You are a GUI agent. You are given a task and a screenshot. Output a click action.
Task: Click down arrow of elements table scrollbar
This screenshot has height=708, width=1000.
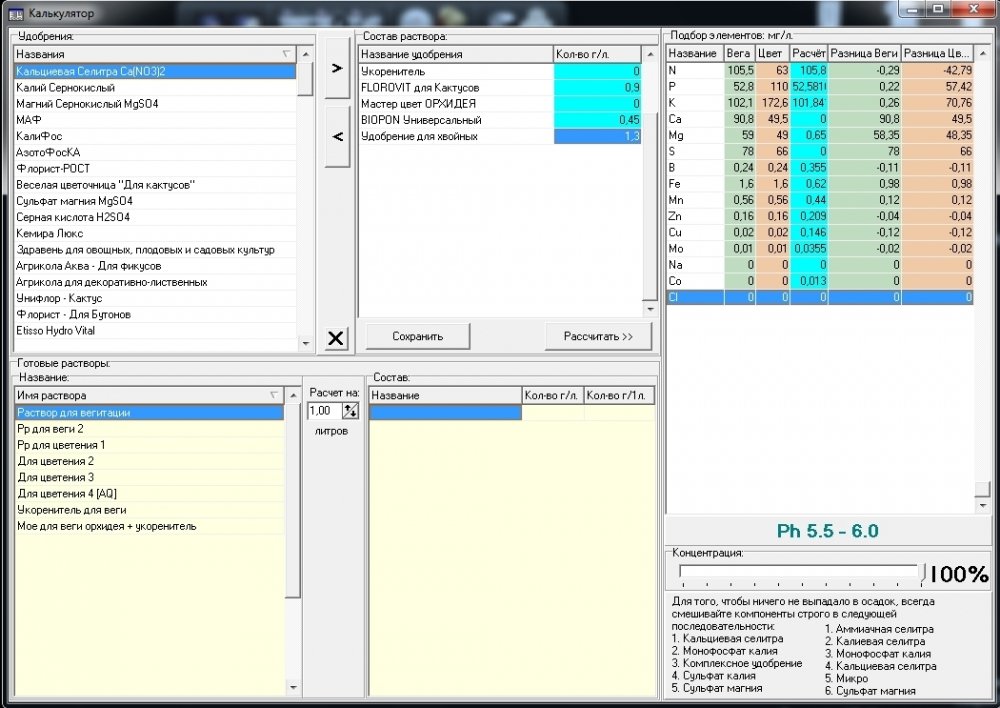coord(982,505)
